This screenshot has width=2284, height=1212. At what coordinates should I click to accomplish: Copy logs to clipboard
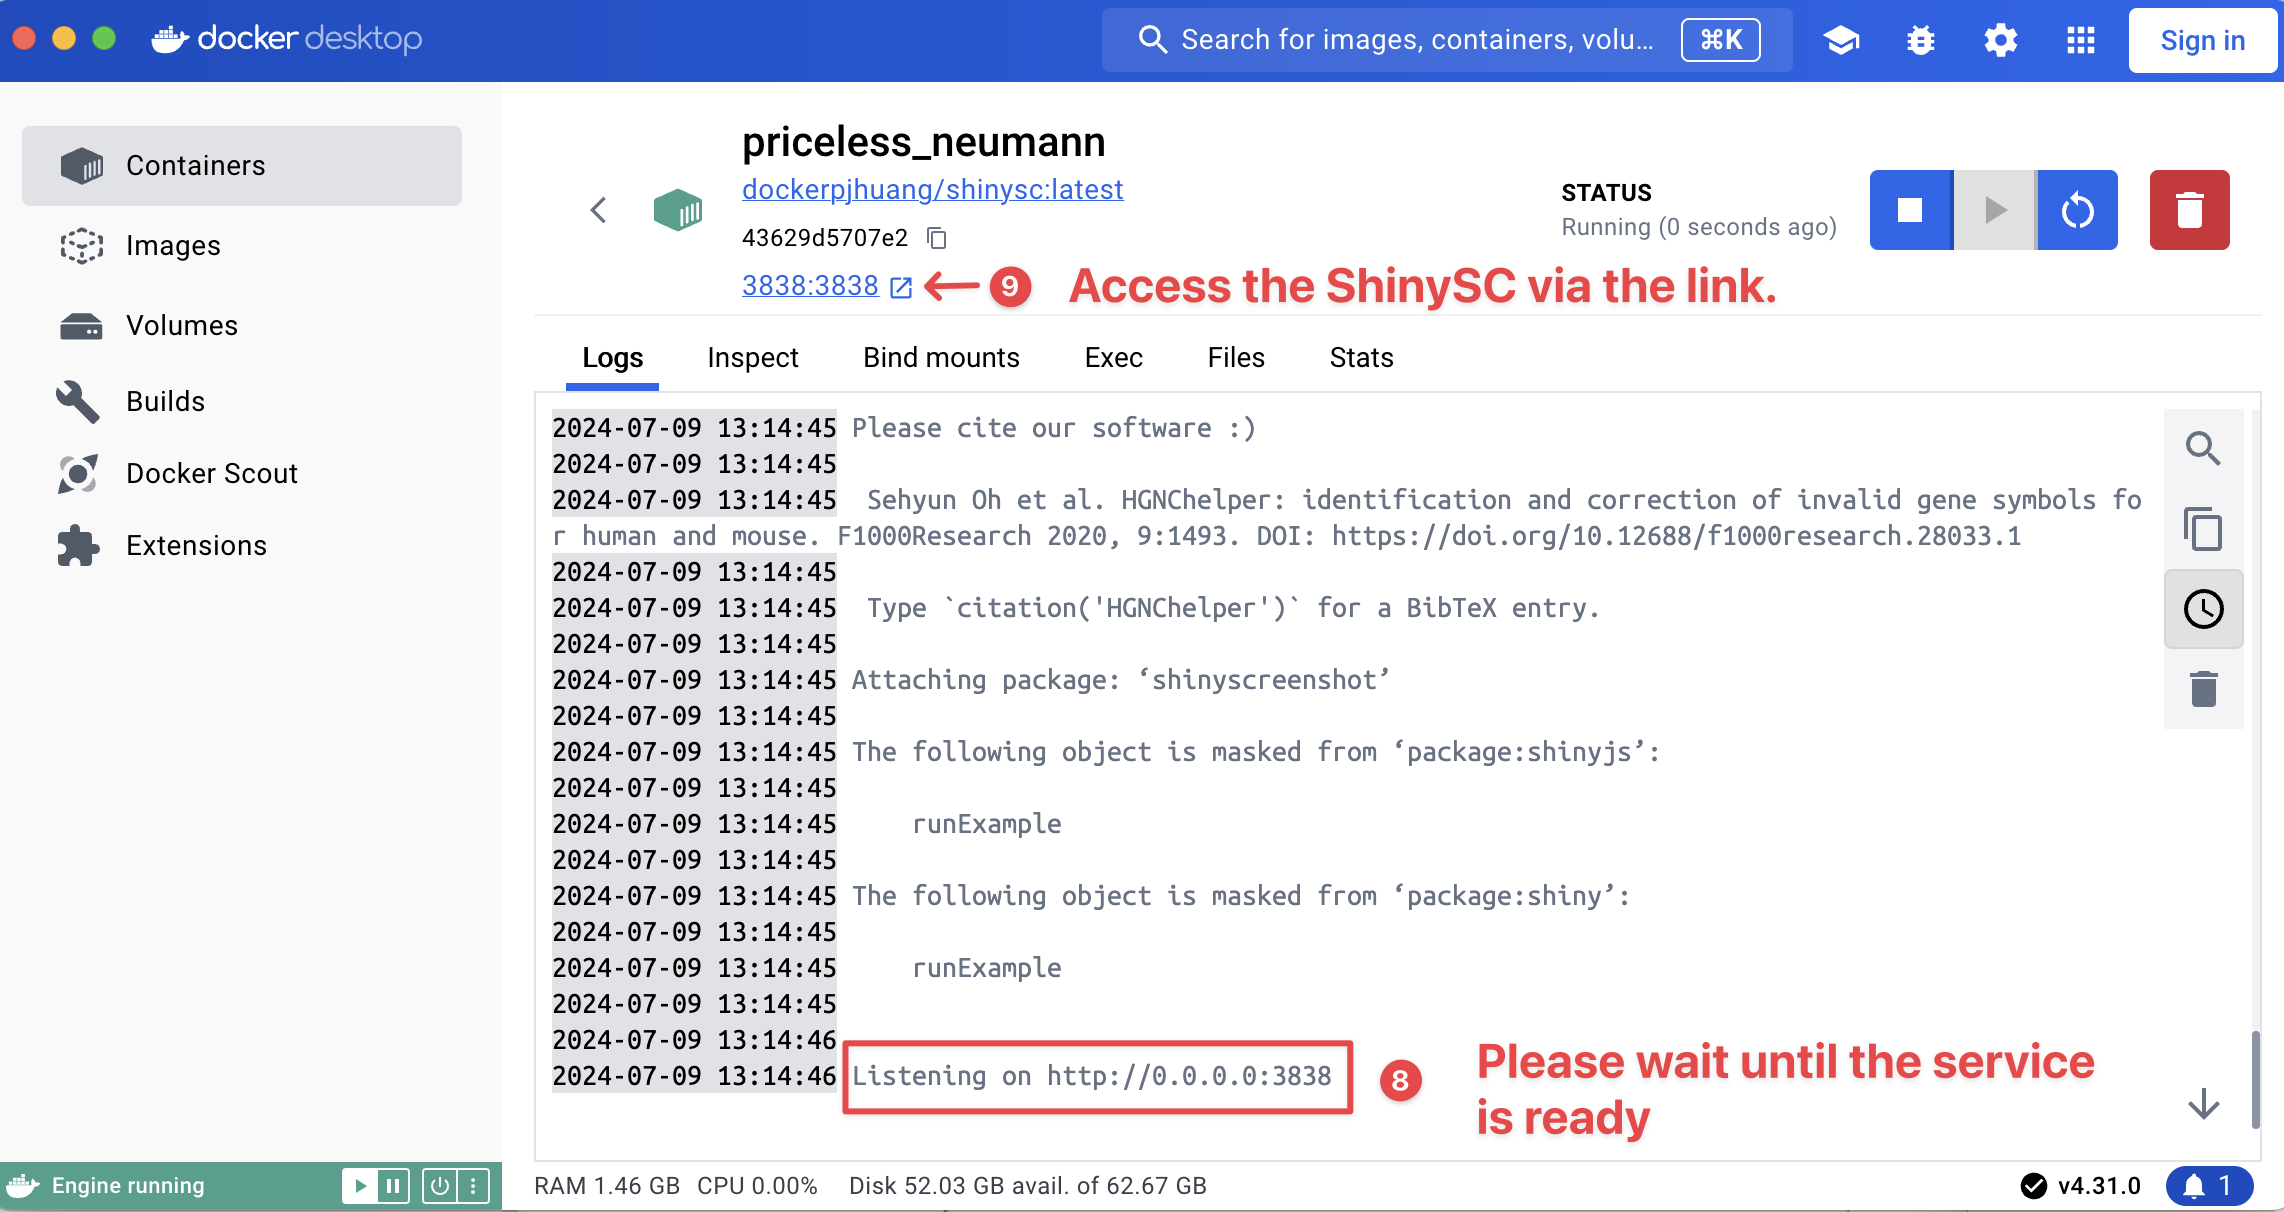pyautogui.click(x=2203, y=529)
